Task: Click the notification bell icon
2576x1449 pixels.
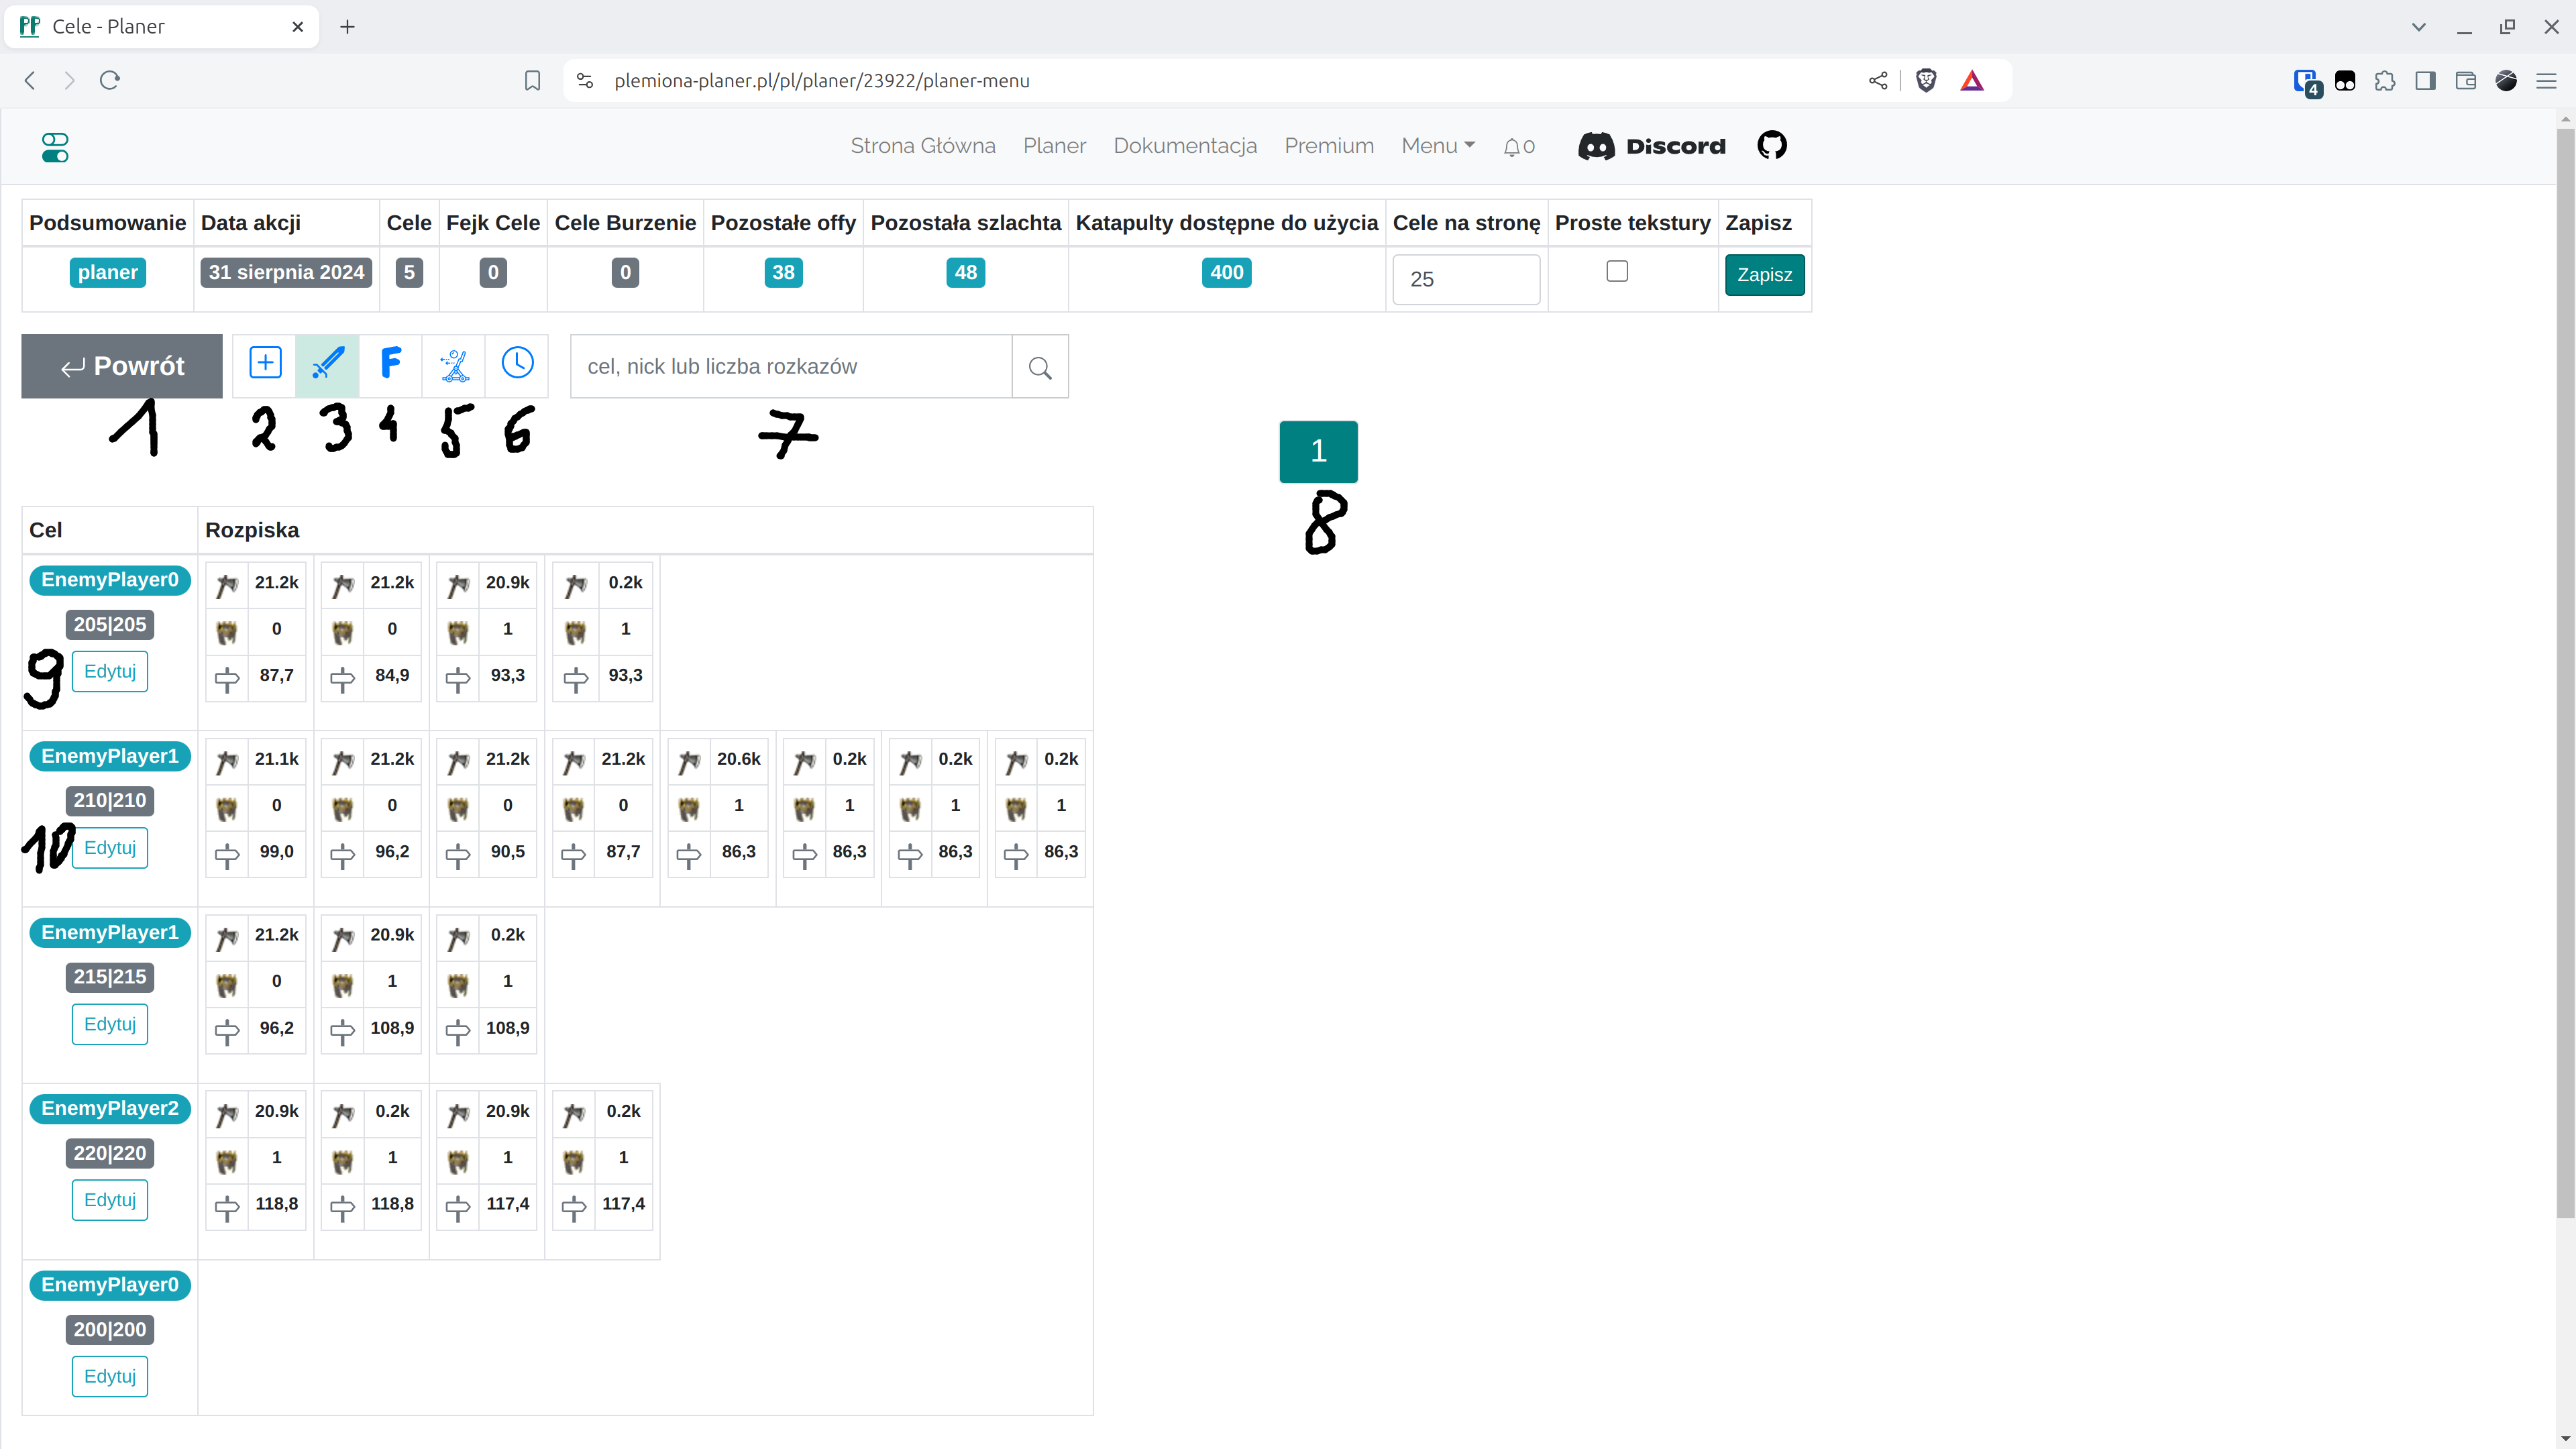Action: coord(1512,147)
